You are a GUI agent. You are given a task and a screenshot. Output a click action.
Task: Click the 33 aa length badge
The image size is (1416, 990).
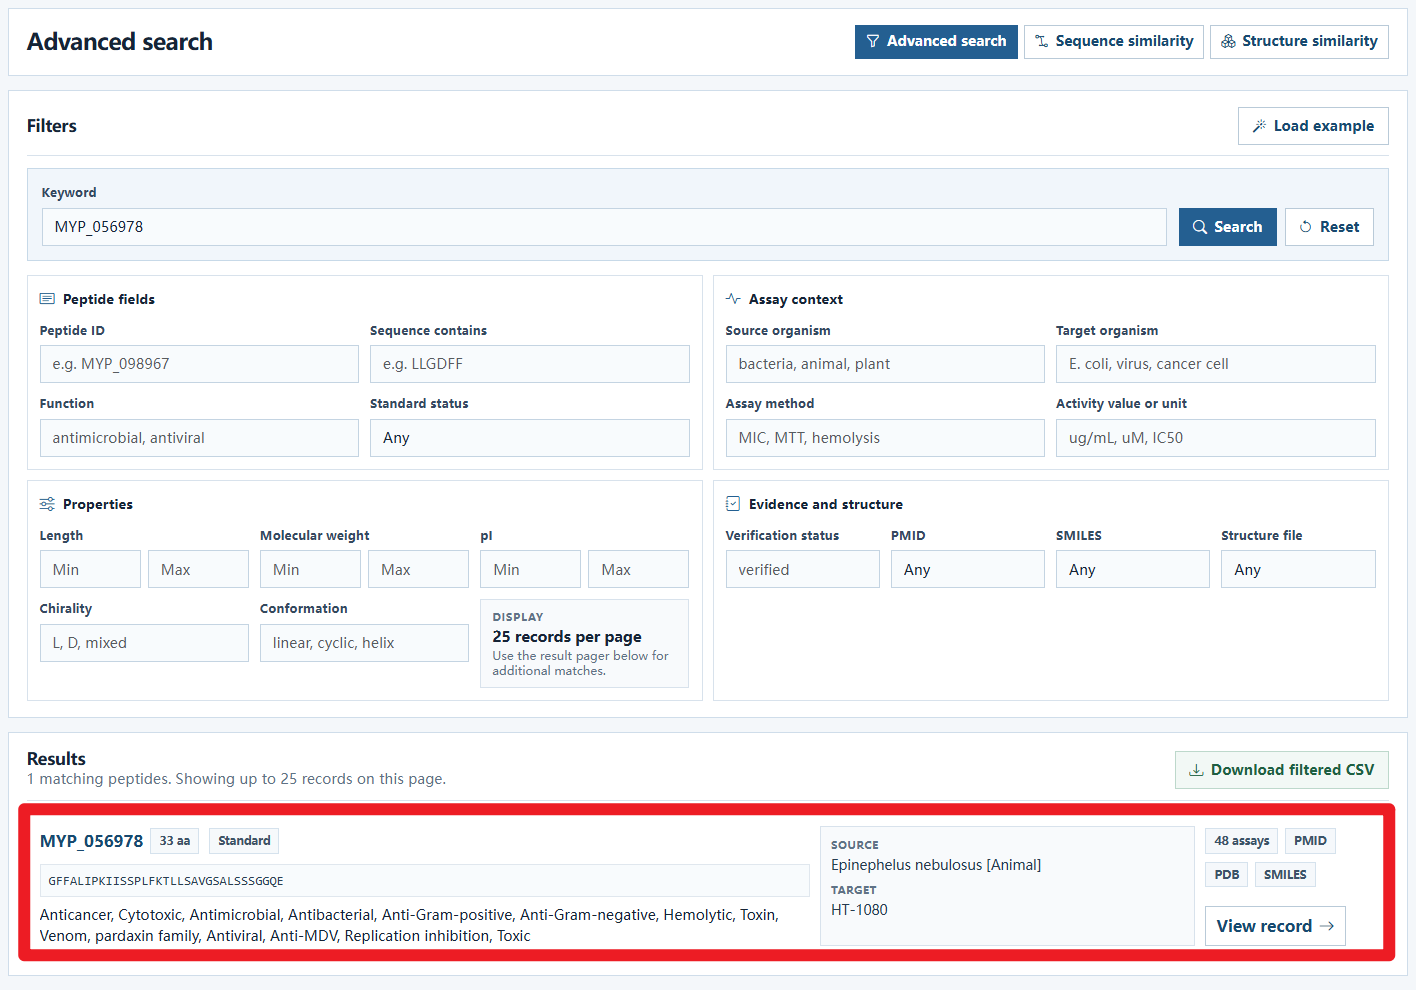[175, 841]
